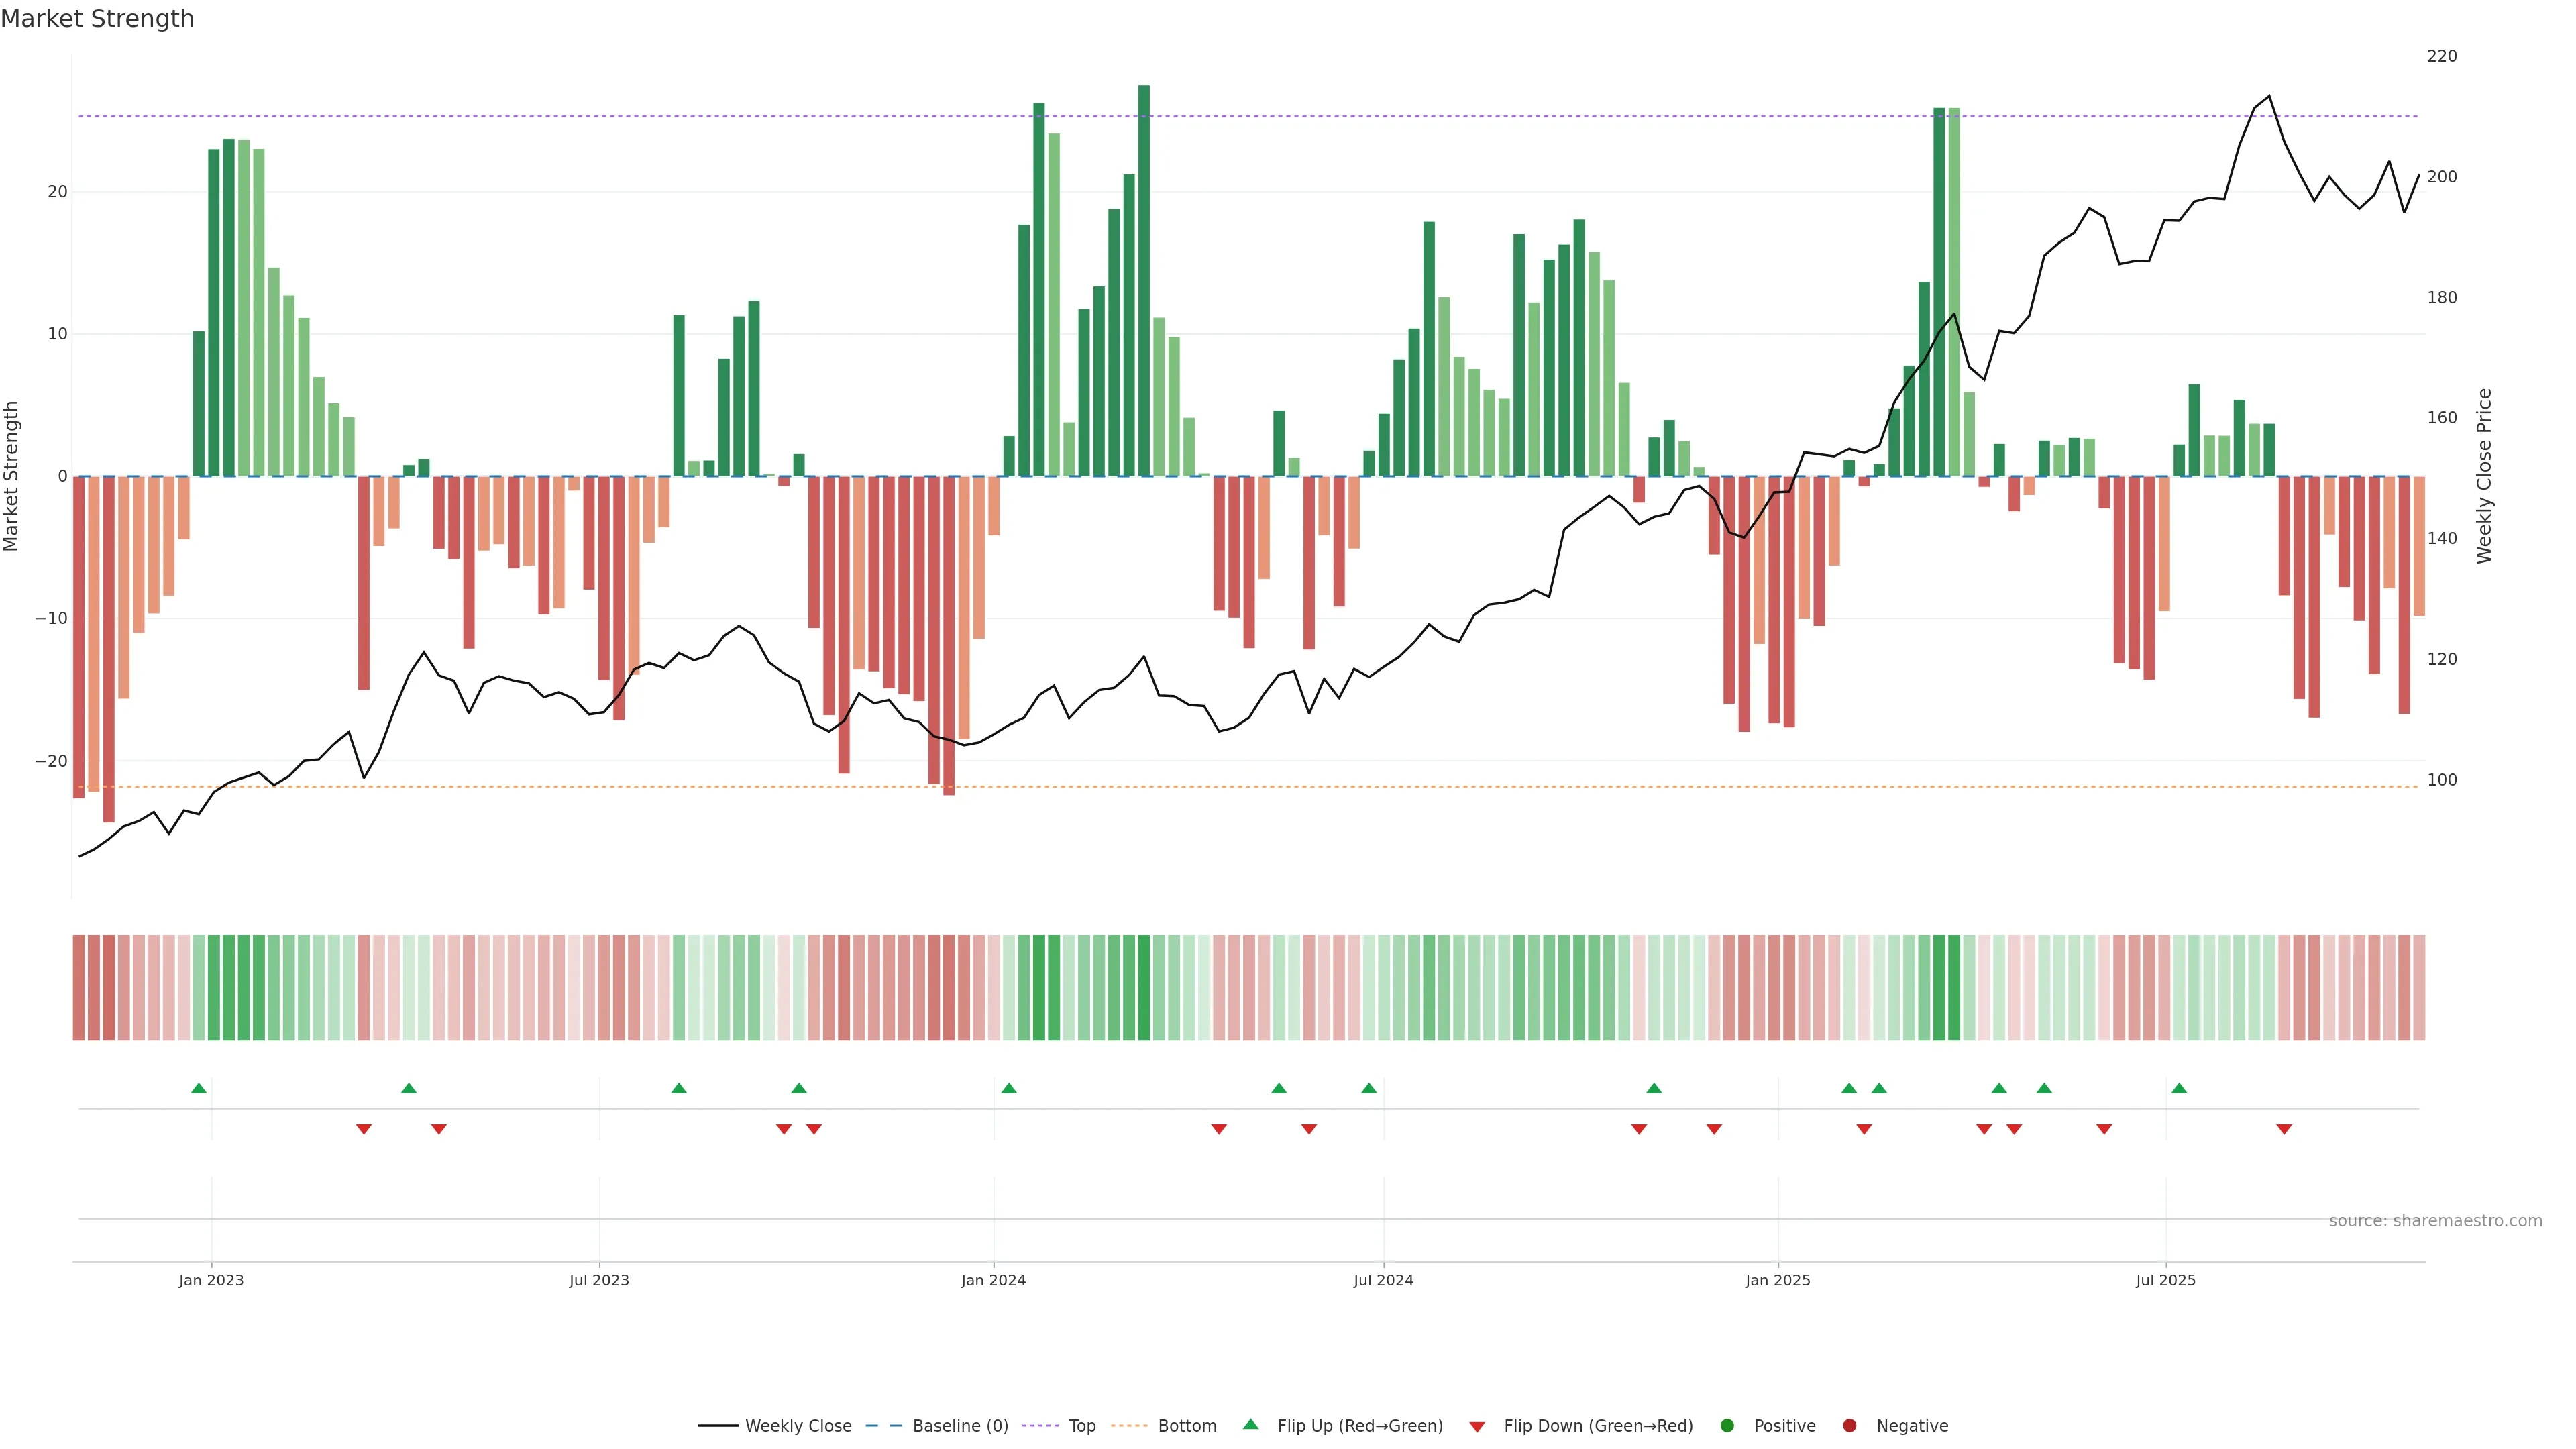Click Positive green circle legend icon
Screen dimensions: 2576x1449
click(x=1727, y=1426)
